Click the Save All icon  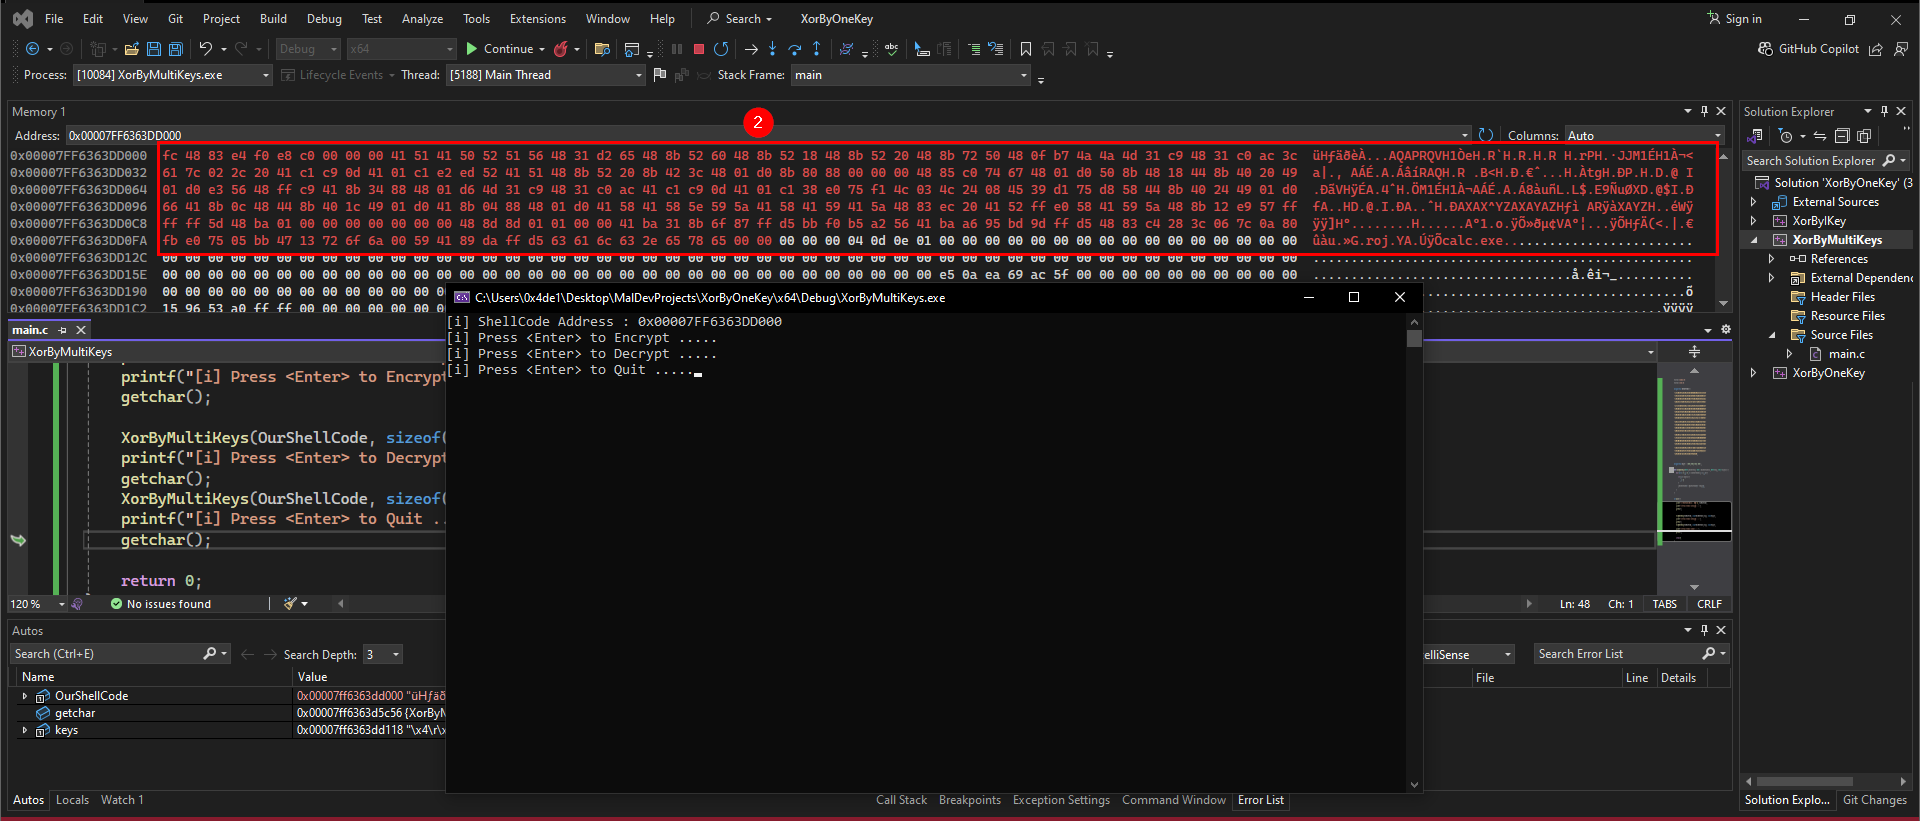(176, 49)
